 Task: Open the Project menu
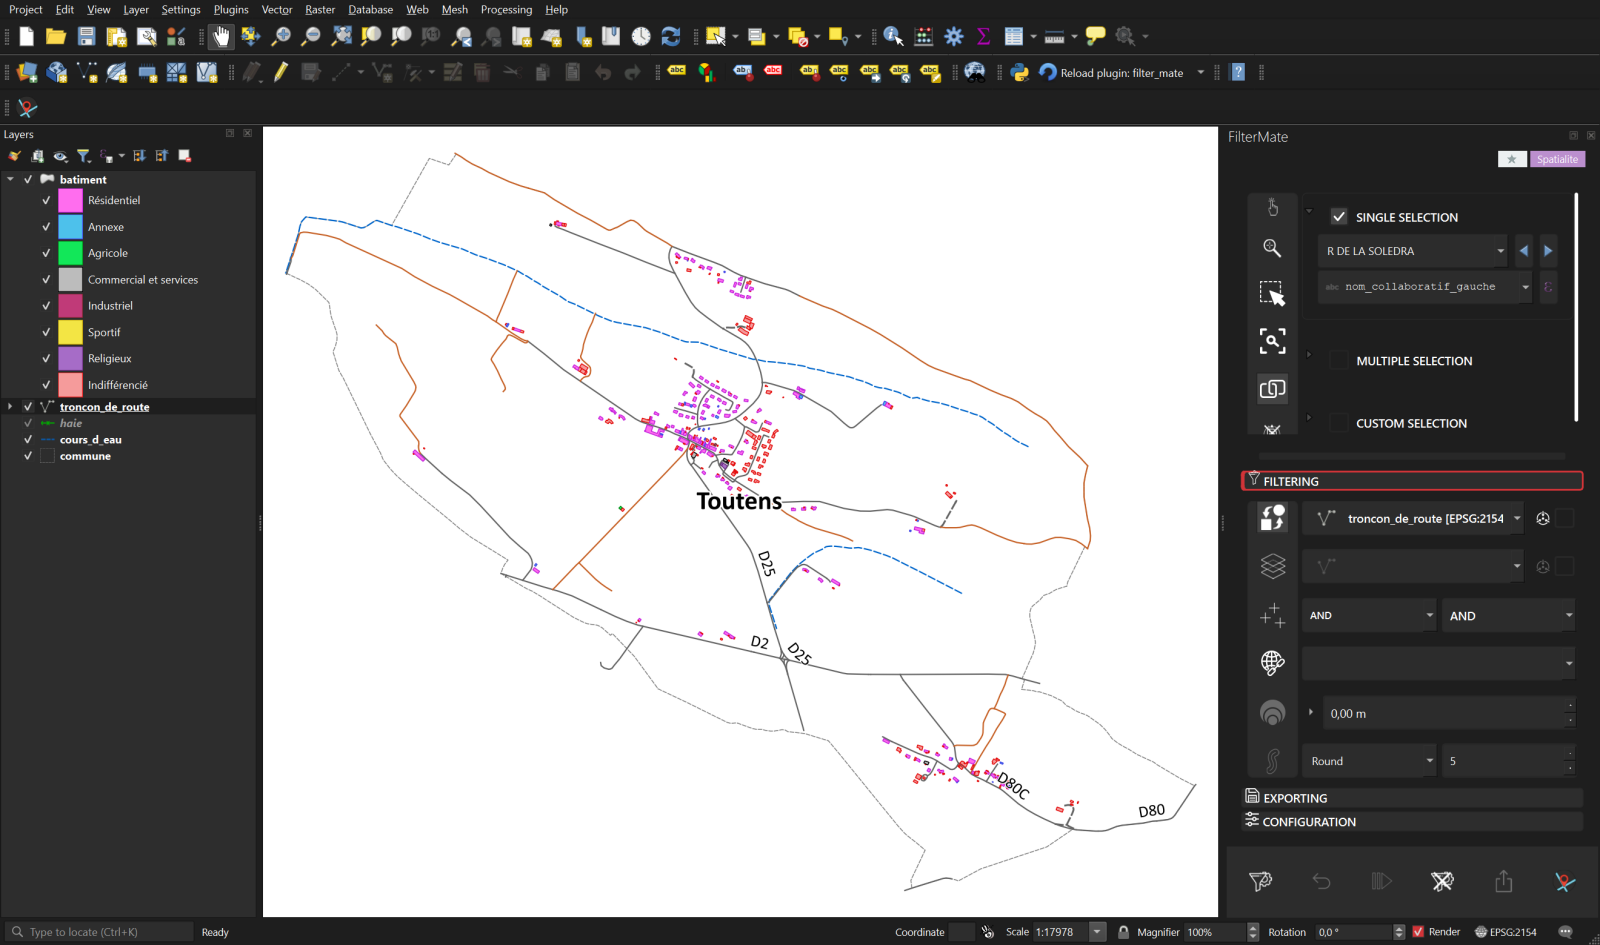click(26, 10)
